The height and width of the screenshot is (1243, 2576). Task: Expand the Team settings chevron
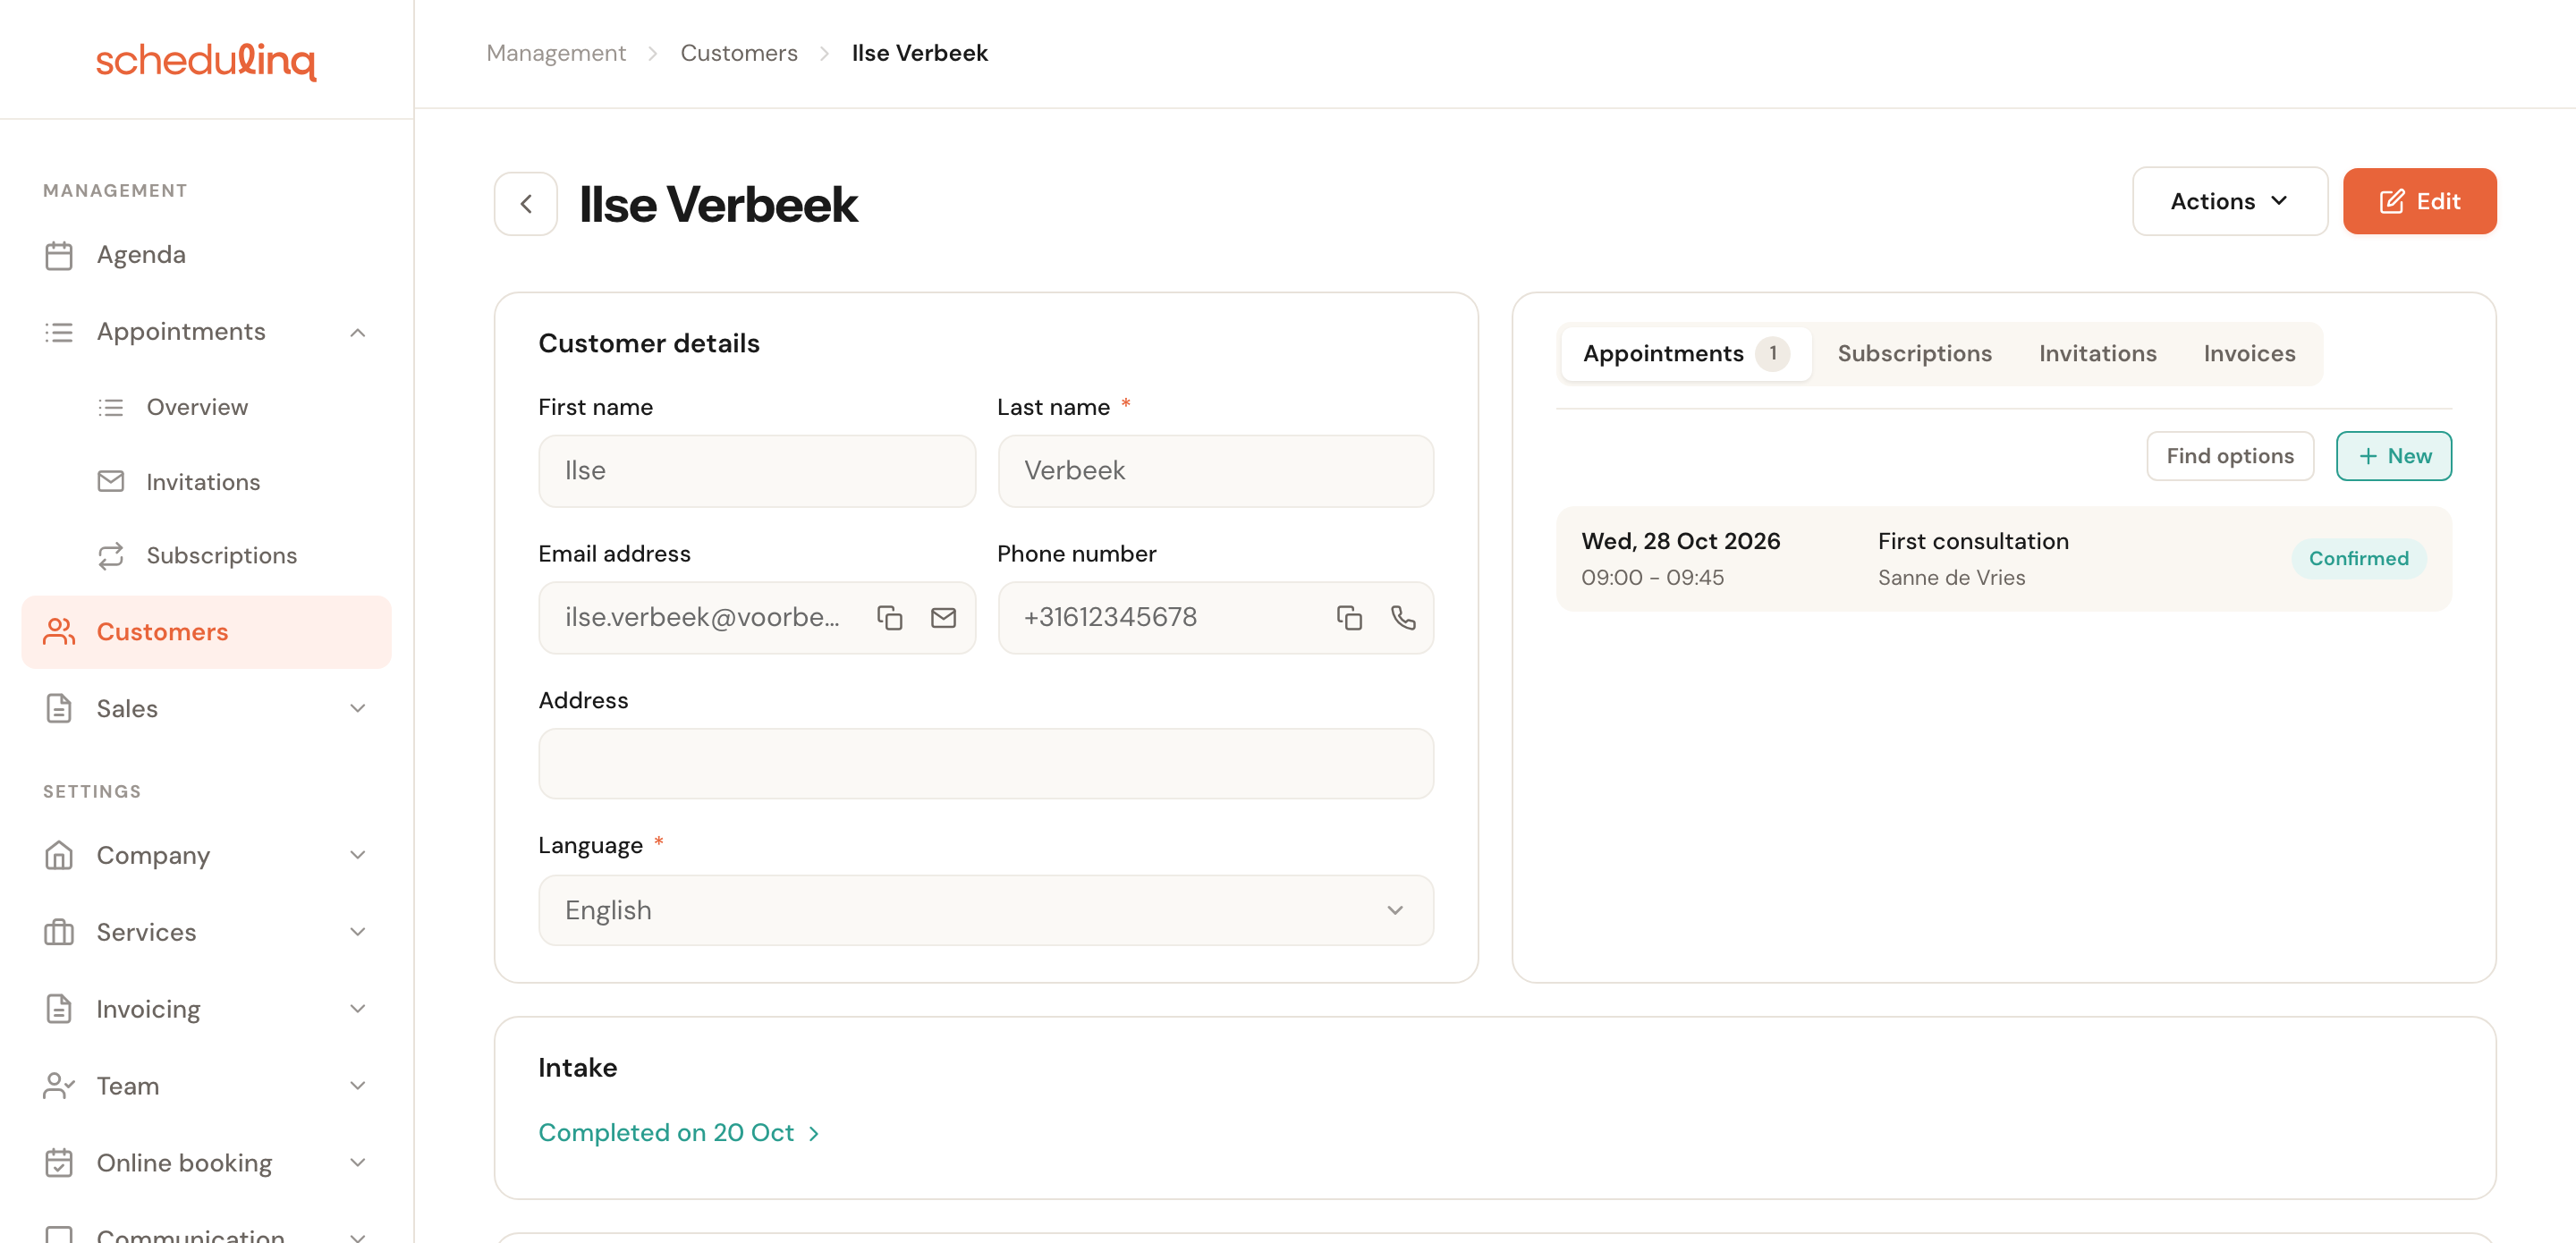coord(358,1086)
